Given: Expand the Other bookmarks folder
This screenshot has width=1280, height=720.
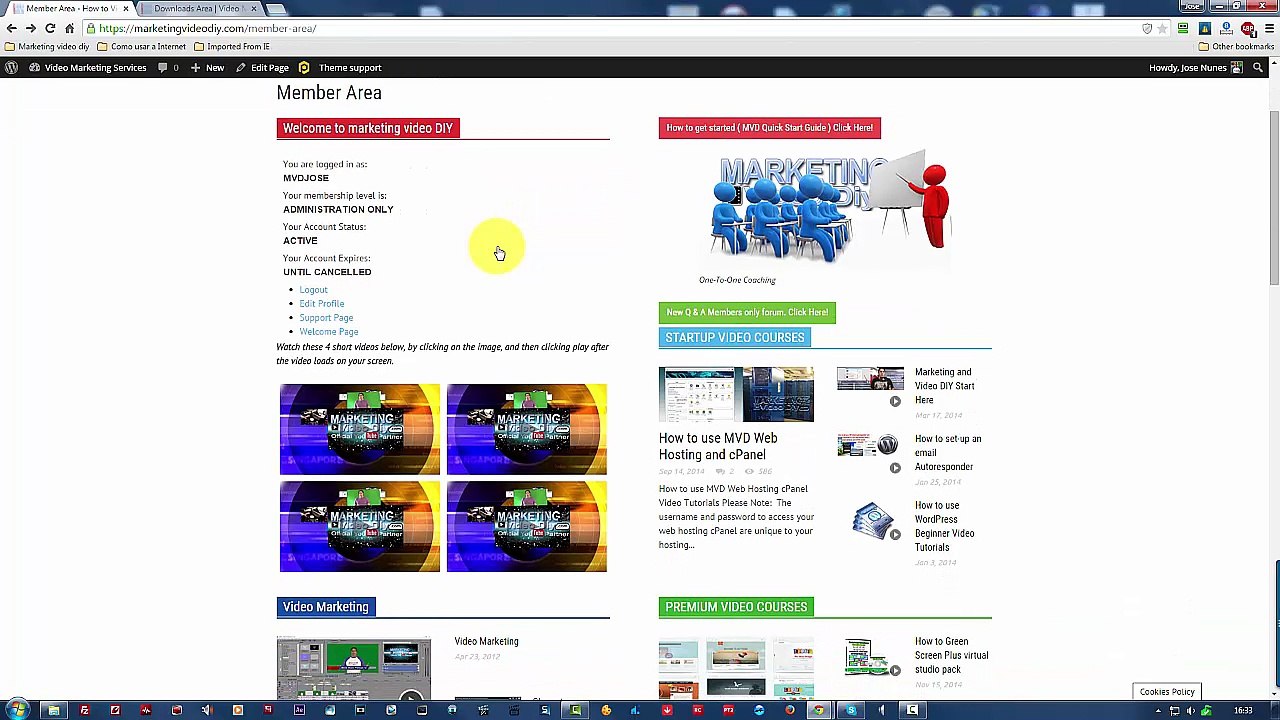Looking at the screenshot, I should [1236, 47].
